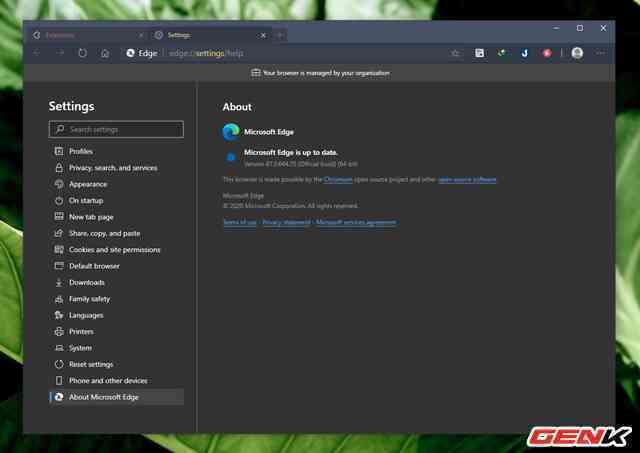Click the 'About' heading
This screenshot has height=453, width=640.
click(x=237, y=107)
